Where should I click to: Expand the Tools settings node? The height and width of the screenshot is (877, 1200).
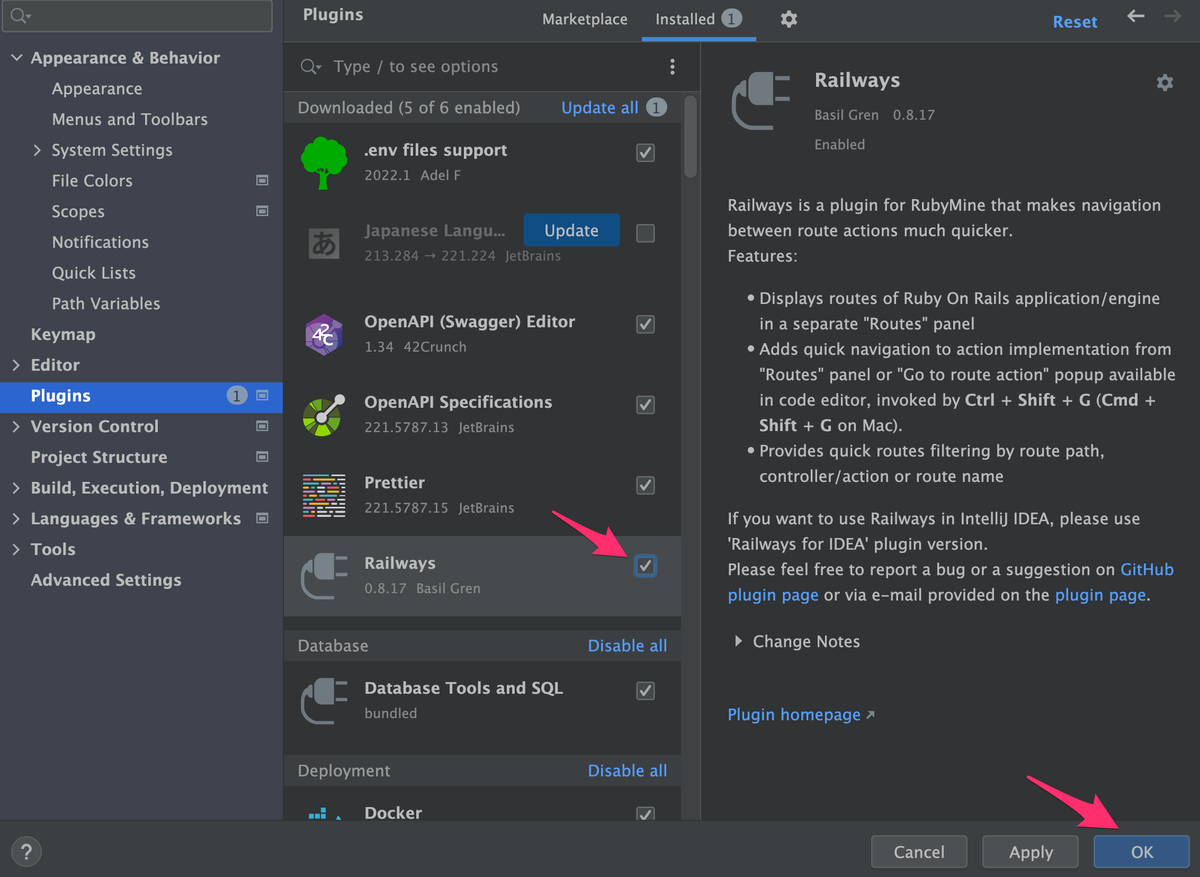click(x=16, y=549)
